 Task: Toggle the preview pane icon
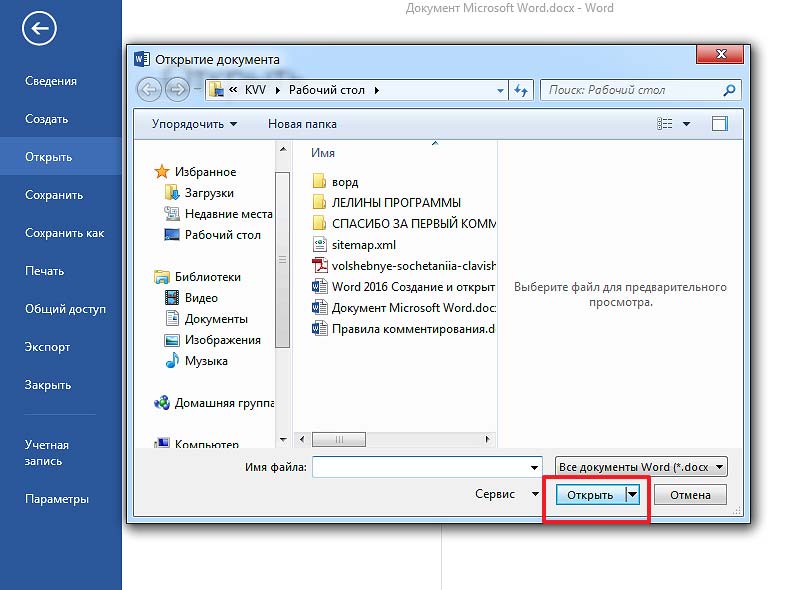(720, 124)
